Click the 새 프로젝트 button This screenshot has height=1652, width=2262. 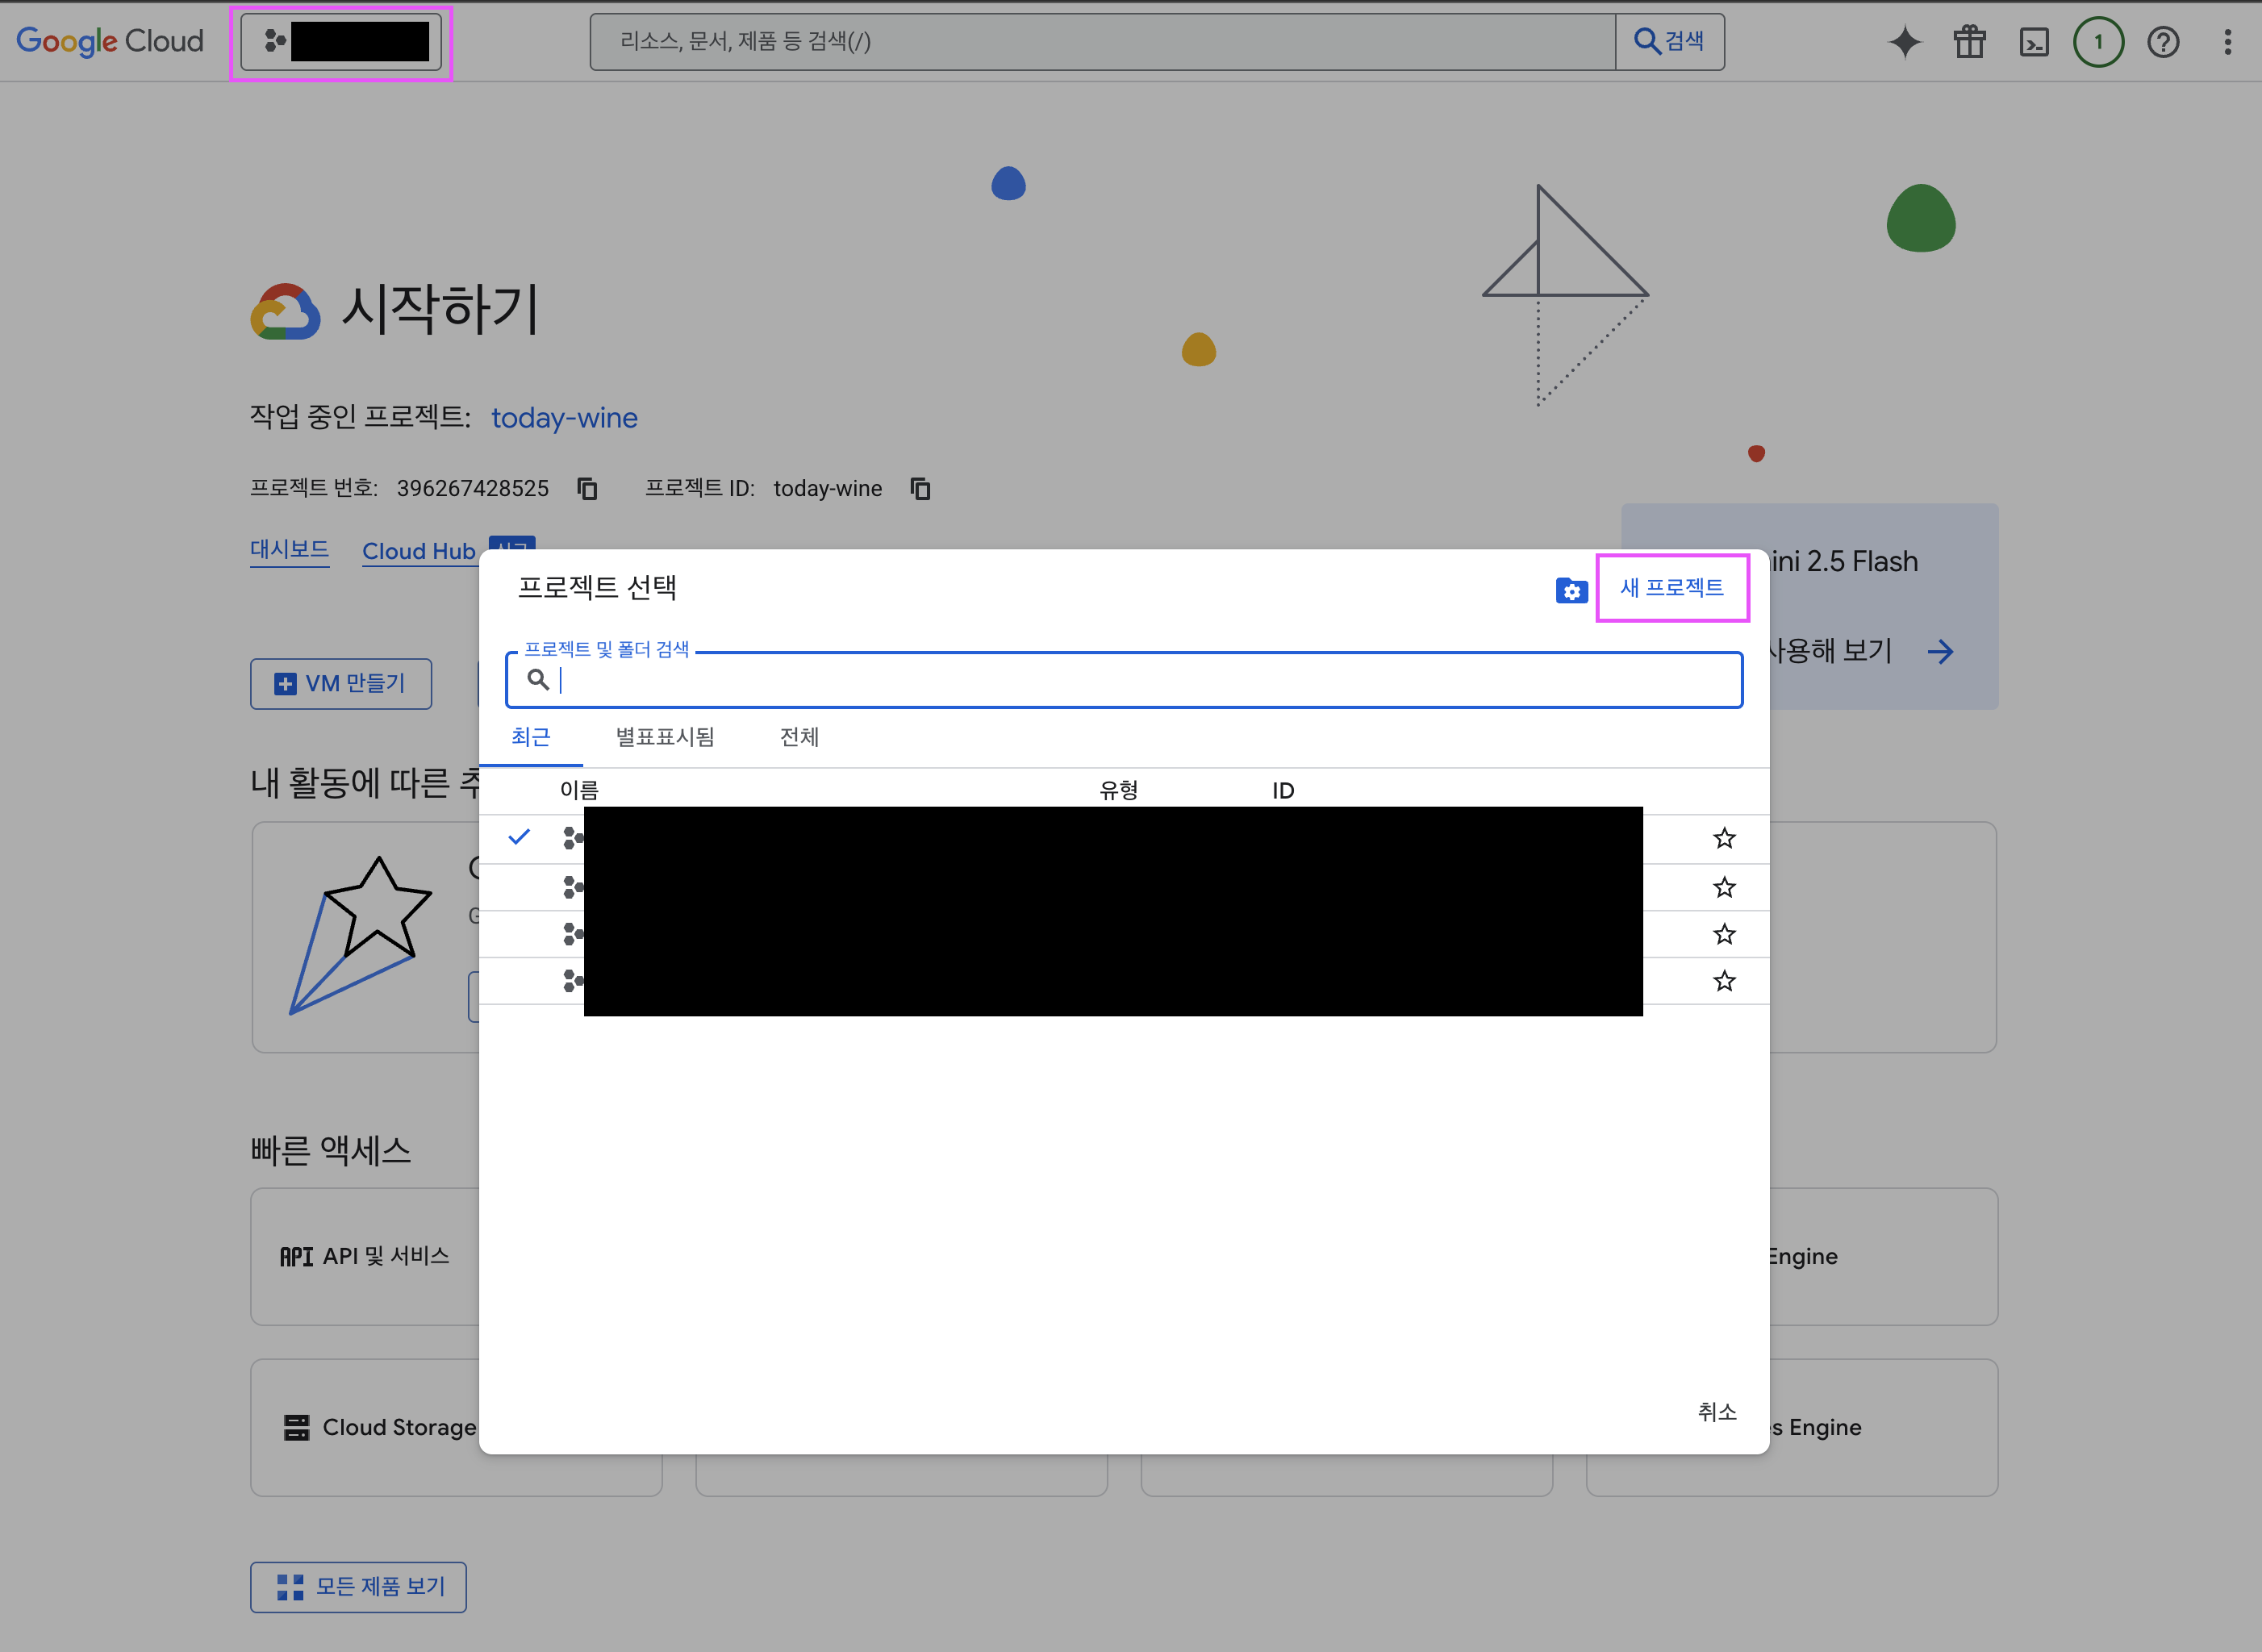1672,588
